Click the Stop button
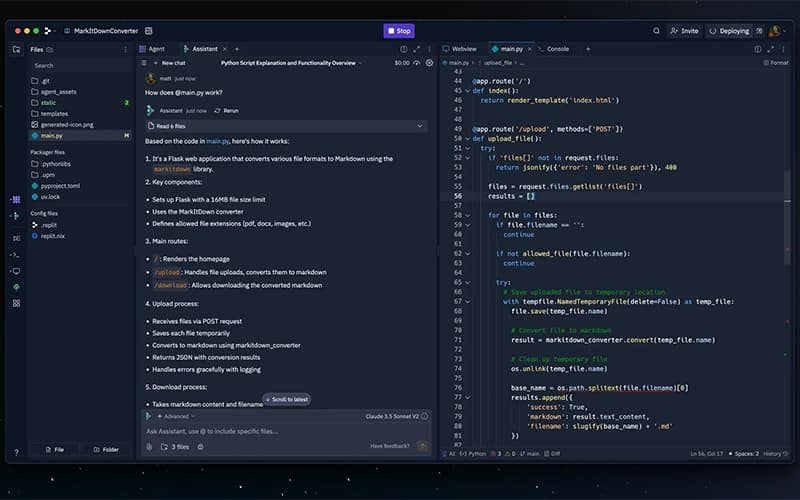This screenshot has height=500, width=800. (x=399, y=31)
